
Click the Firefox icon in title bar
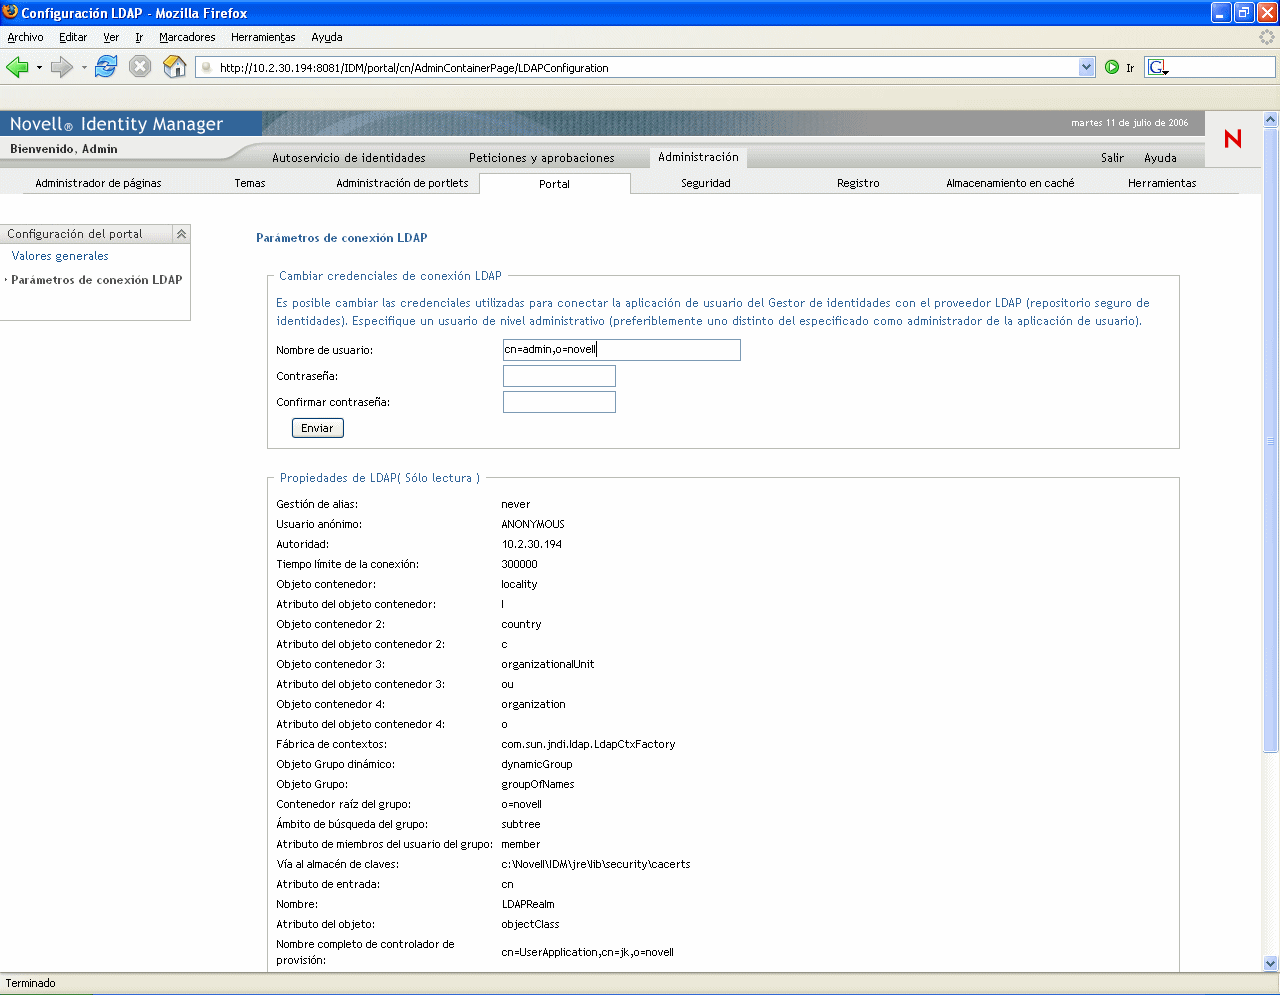11,12
